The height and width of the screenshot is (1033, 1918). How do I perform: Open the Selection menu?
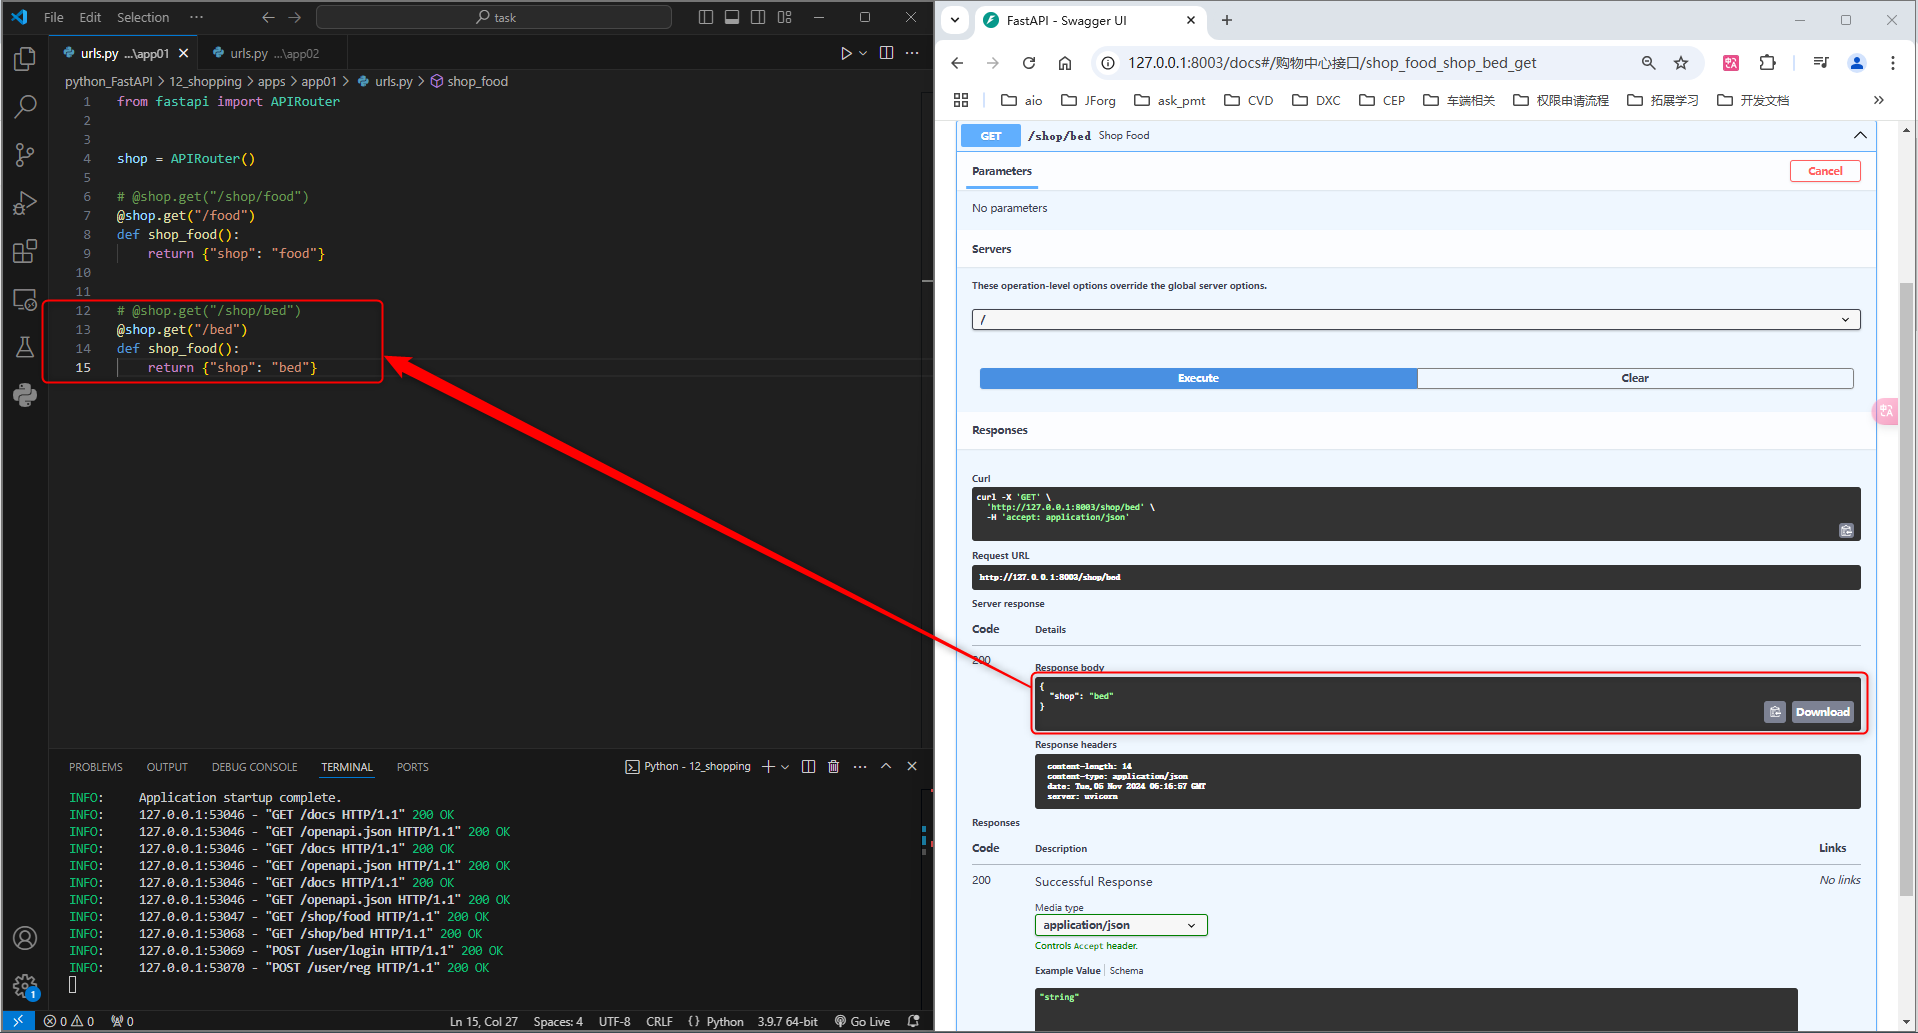click(x=142, y=17)
